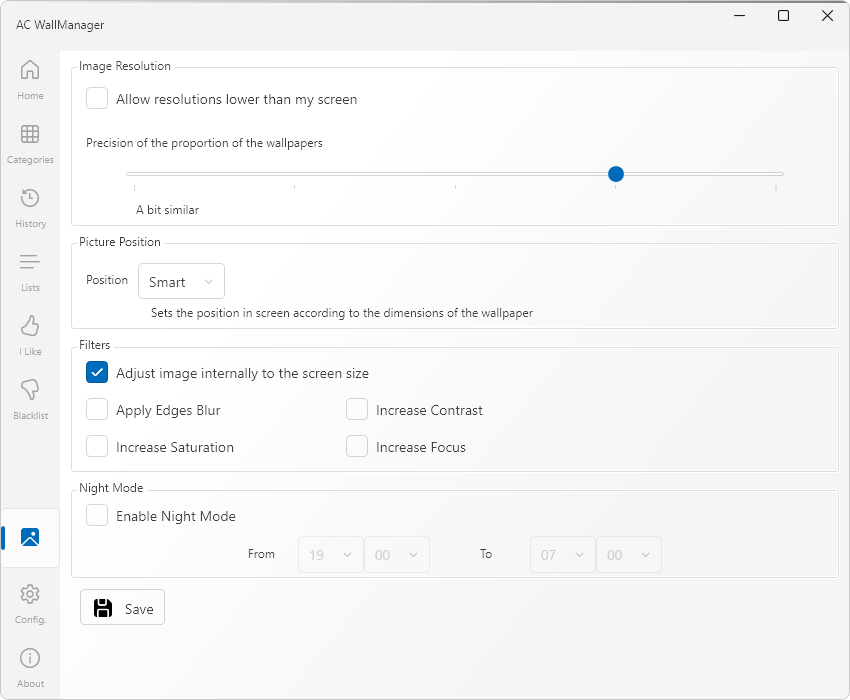Select the wallpaper image settings icon
Image resolution: width=850 pixels, height=700 pixels.
(x=30, y=537)
